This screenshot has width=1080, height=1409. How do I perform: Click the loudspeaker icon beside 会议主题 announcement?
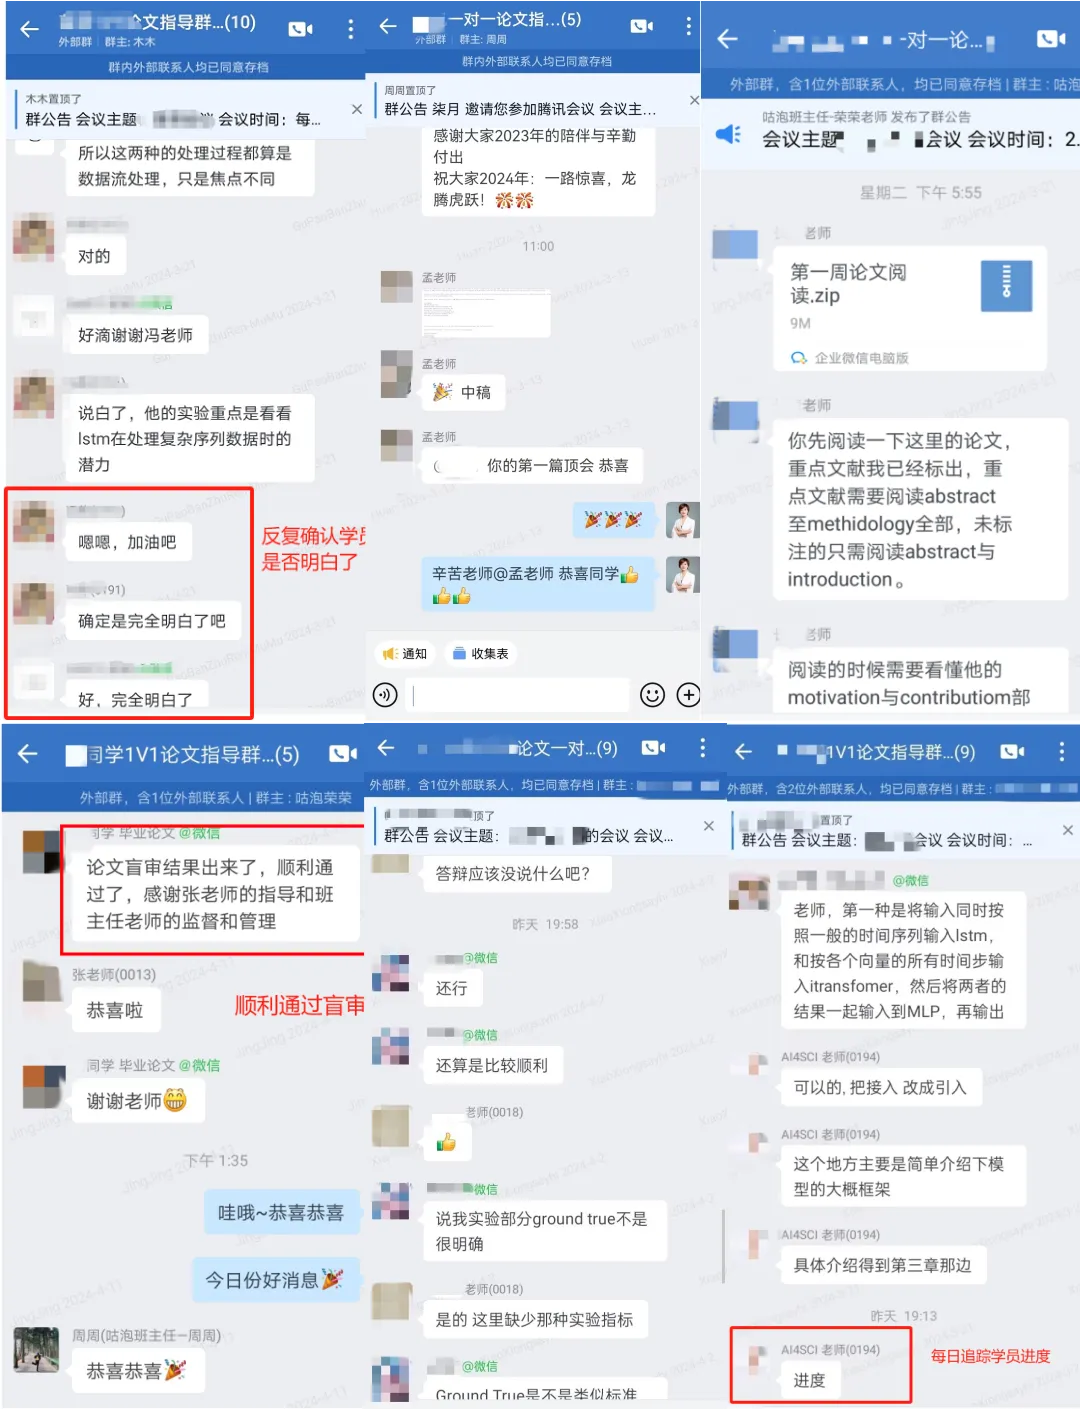(728, 134)
